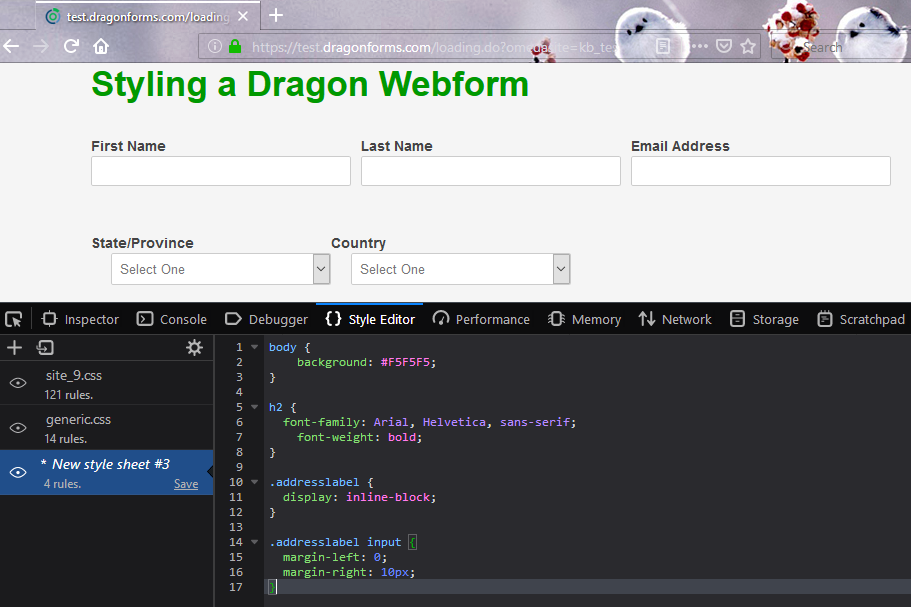Open the Network tab in devtools
This screenshot has height=607, width=911.
pos(675,319)
